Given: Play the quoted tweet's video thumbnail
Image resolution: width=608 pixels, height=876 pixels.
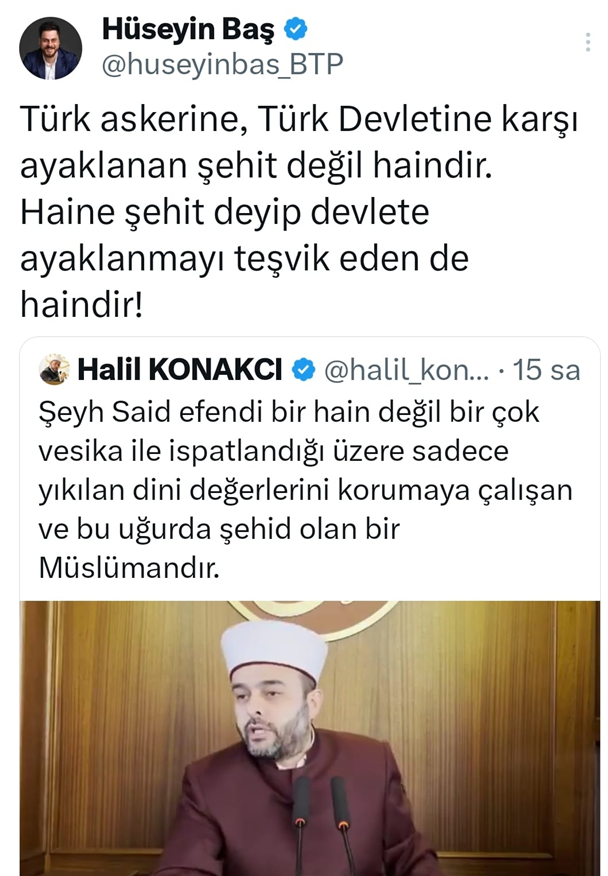Looking at the screenshot, I should click(310, 738).
